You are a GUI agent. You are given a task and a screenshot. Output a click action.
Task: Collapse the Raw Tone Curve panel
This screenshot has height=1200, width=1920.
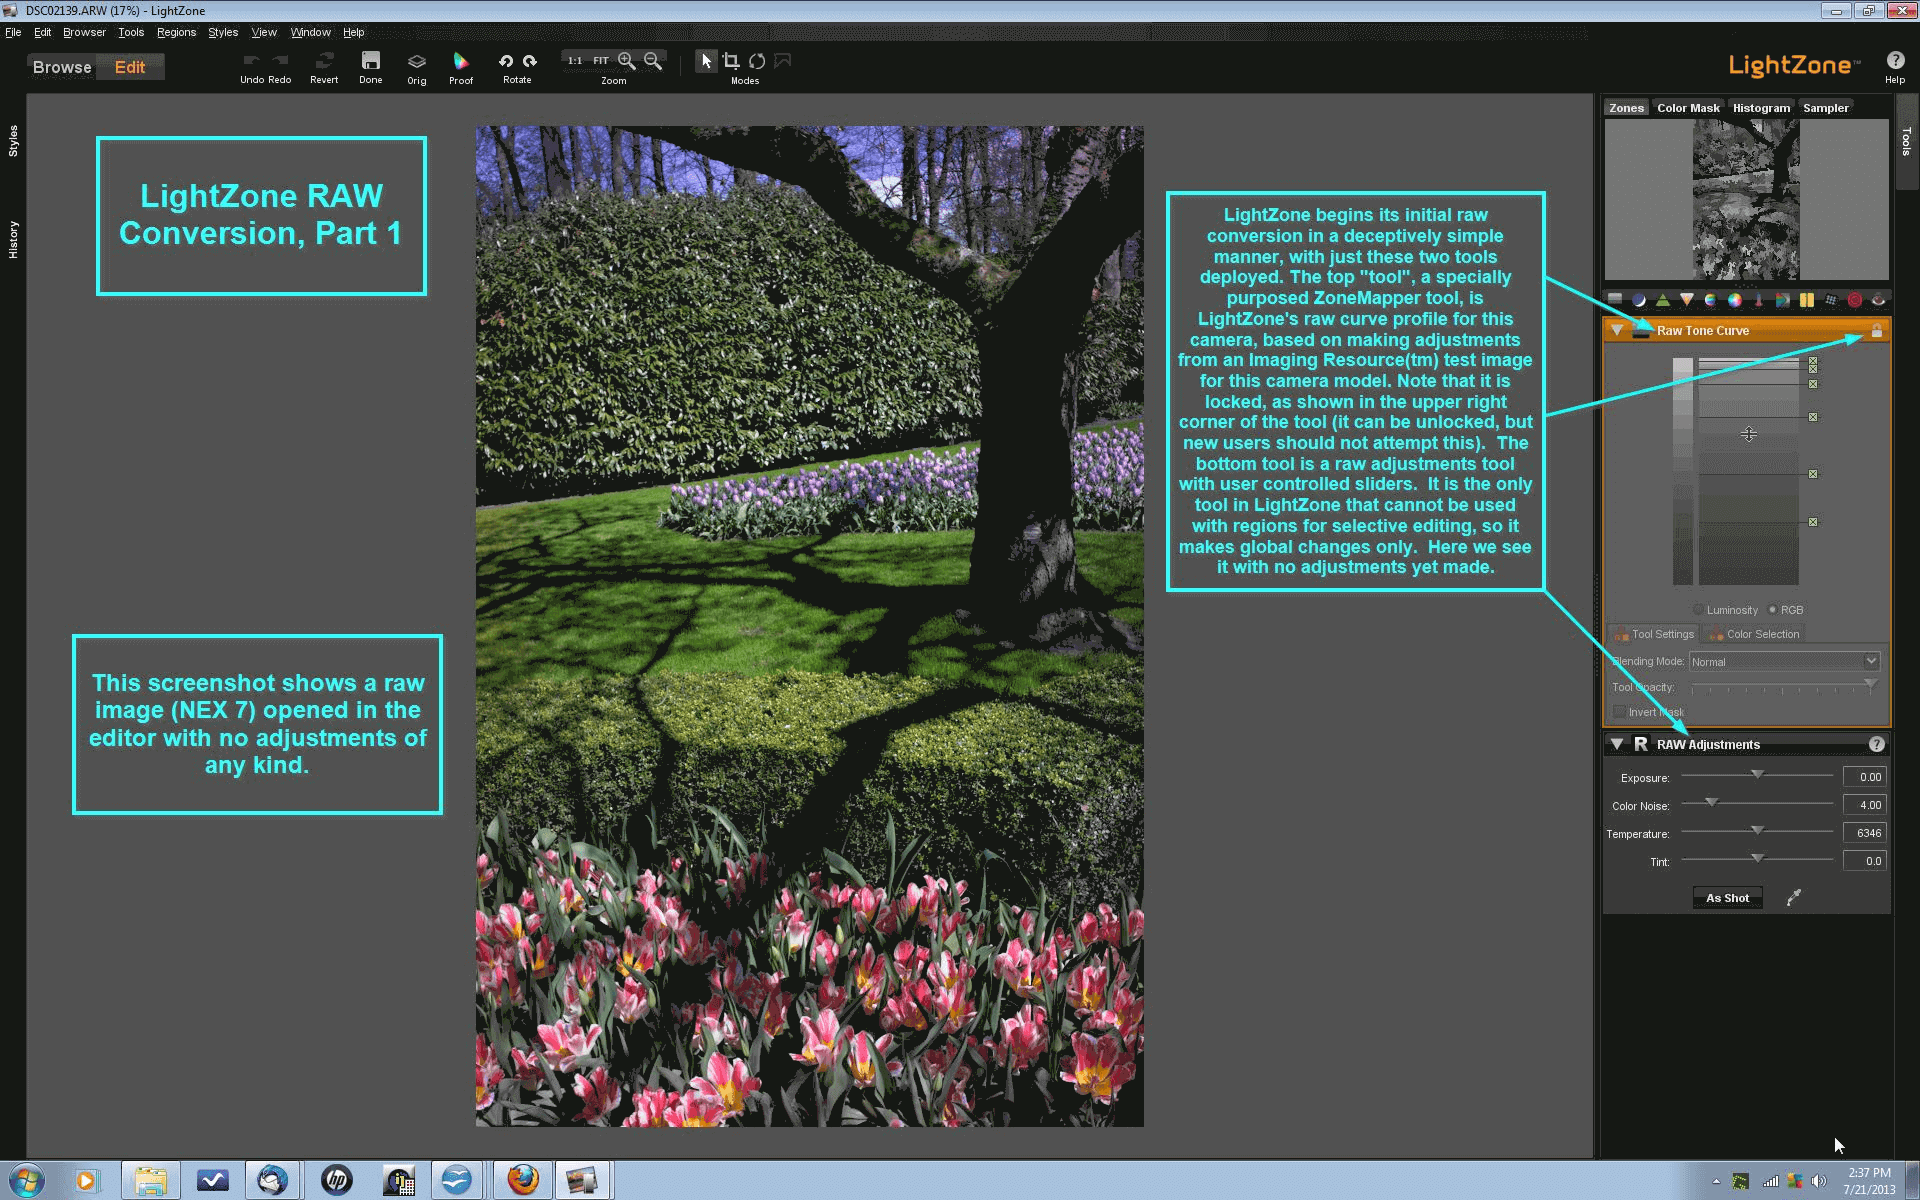point(1618,330)
